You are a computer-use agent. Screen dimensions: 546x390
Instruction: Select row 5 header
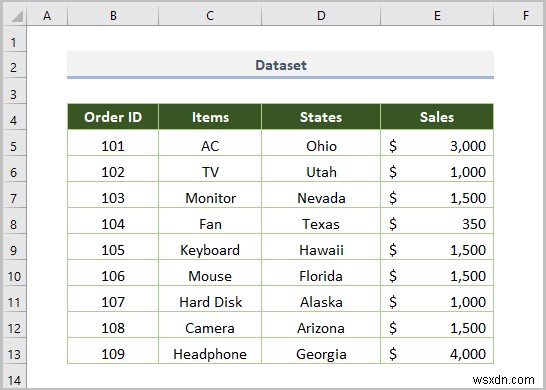15,143
